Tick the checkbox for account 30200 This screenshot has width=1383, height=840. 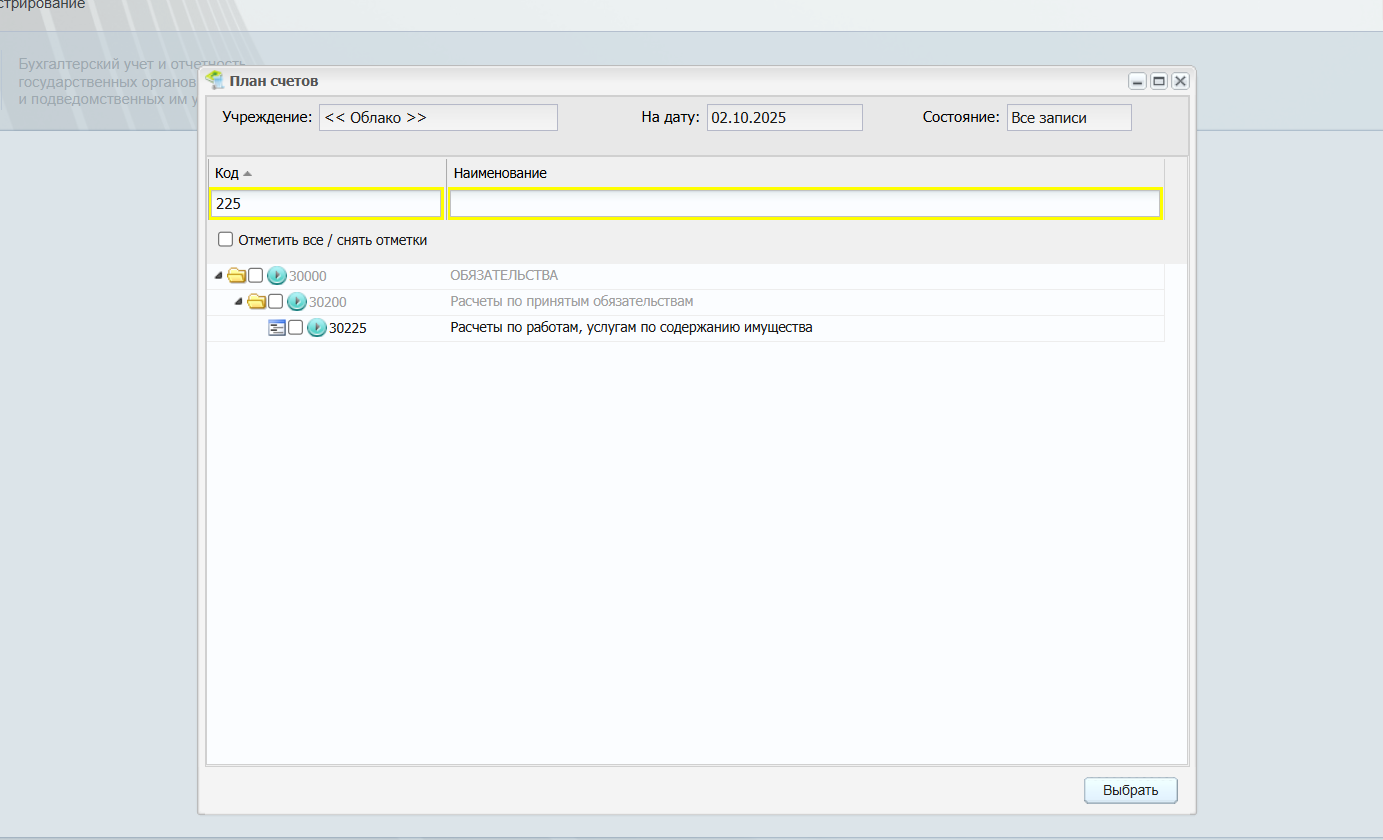click(x=276, y=301)
